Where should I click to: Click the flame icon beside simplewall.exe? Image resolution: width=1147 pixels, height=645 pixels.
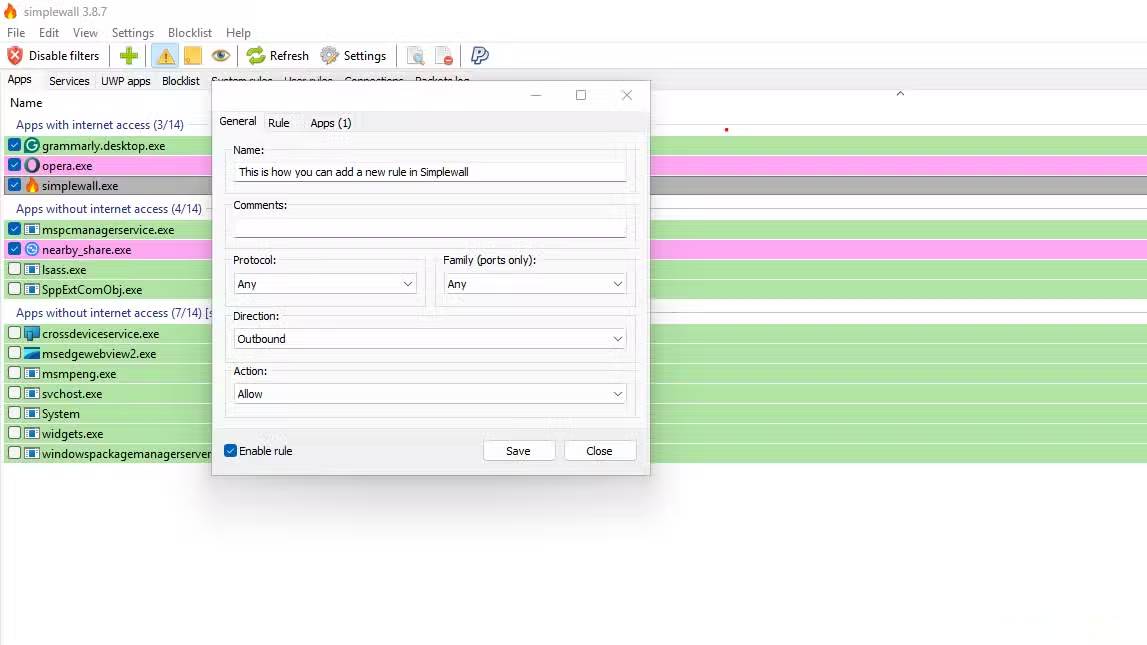click(31, 186)
